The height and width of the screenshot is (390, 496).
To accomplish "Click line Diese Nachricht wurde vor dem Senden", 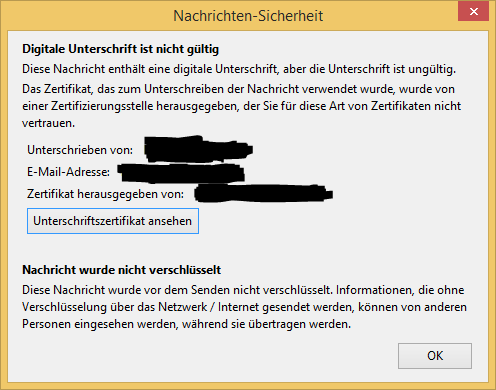I will tap(243, 290).
